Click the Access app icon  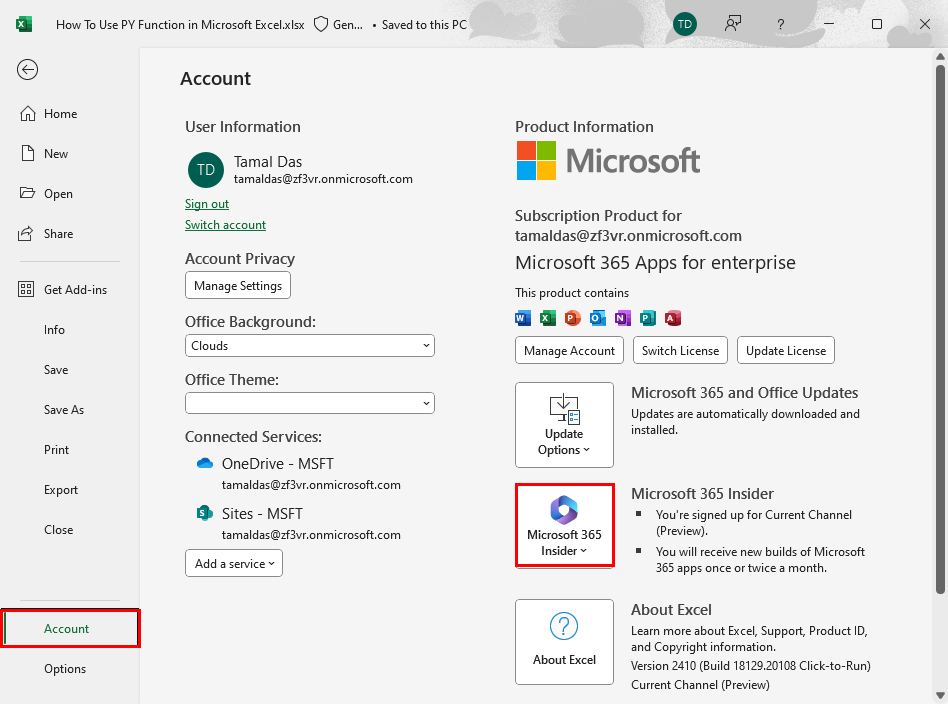click(x=673, y=318)
